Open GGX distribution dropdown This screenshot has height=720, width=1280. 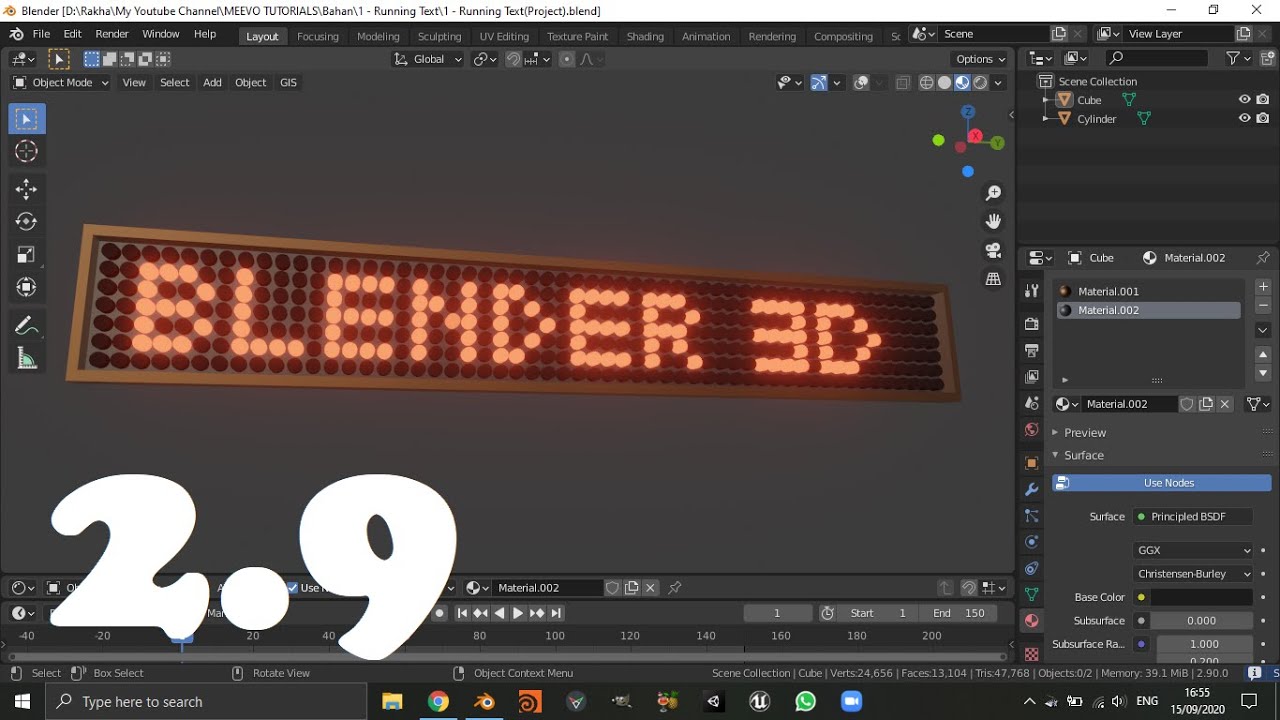(x=1193, y=550)
